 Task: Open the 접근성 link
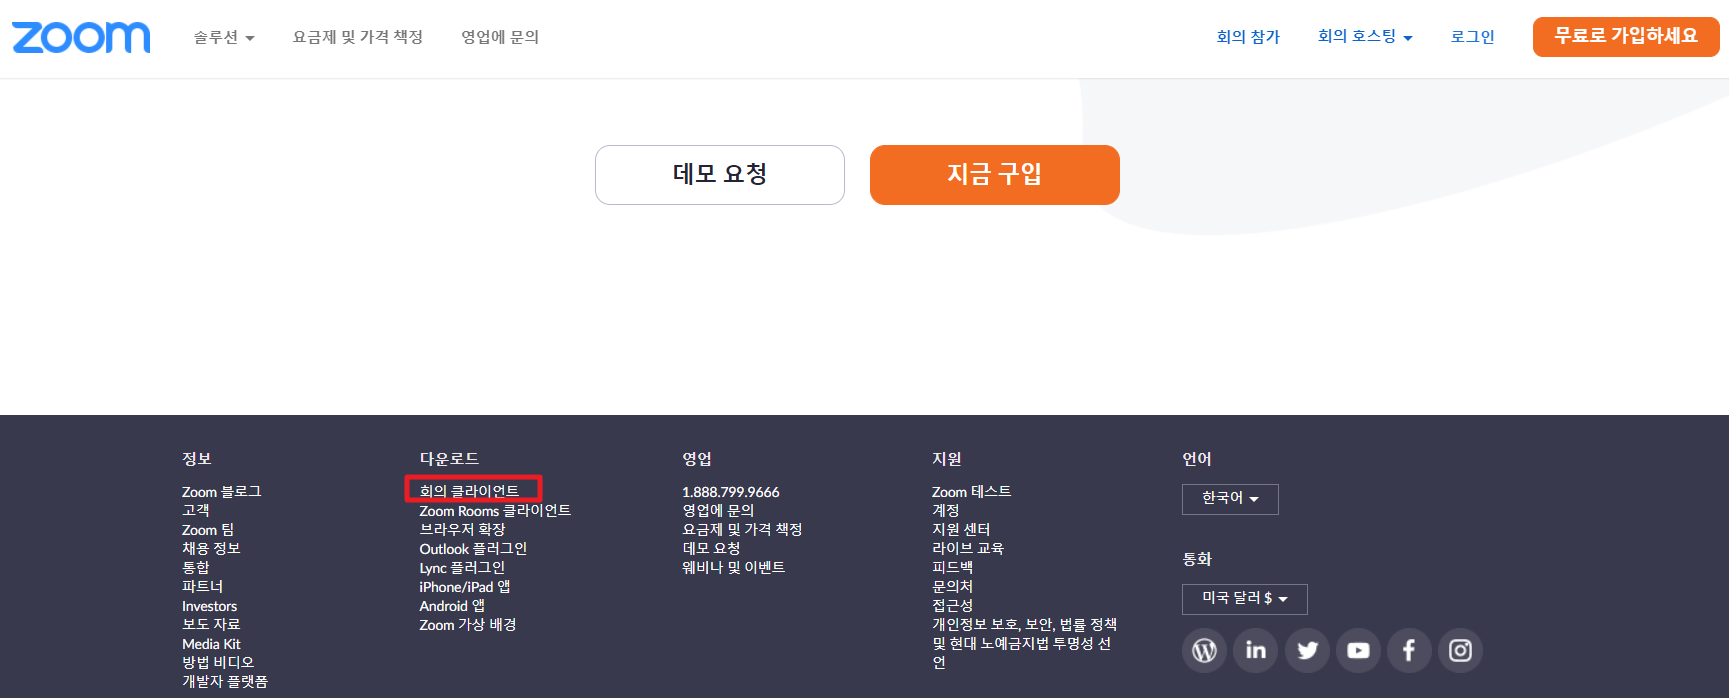[x=952, y=605]
